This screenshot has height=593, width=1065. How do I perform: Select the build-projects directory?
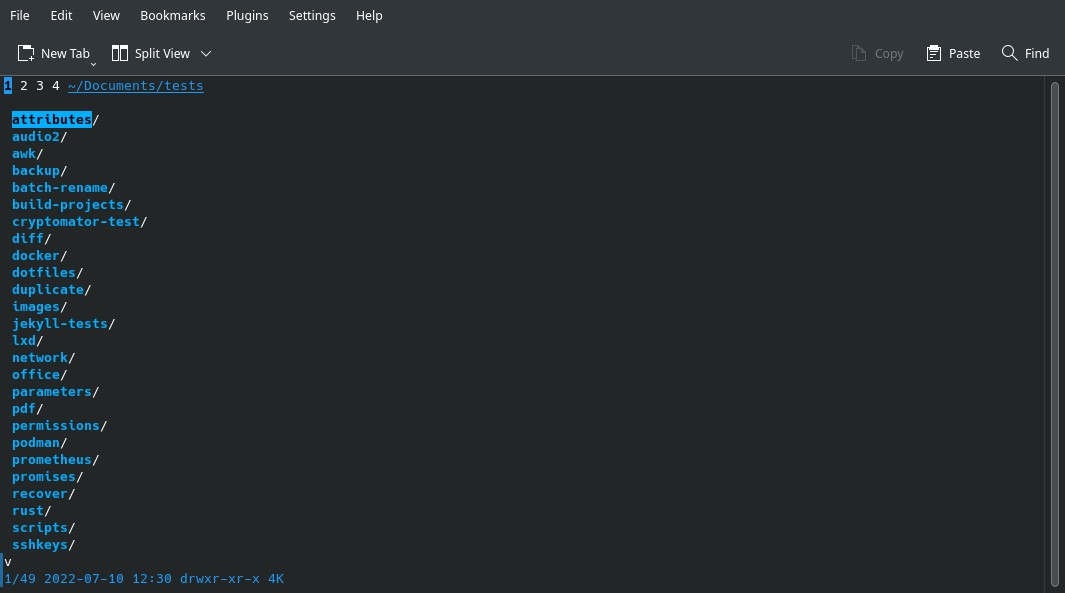pyautogui.click(x=67, y=204)
